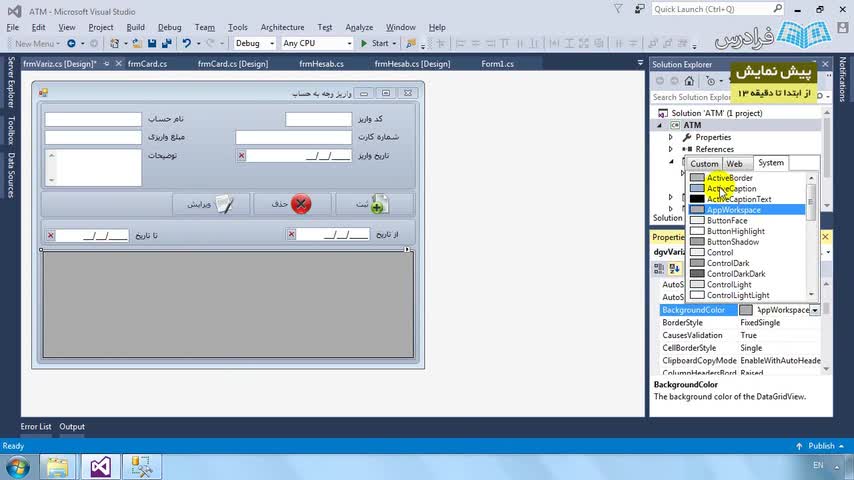Image resolution: width=854 pixels, height=480 pixels.
Task: Click the Save icon in the toolbar
Action: pos(152,43)
